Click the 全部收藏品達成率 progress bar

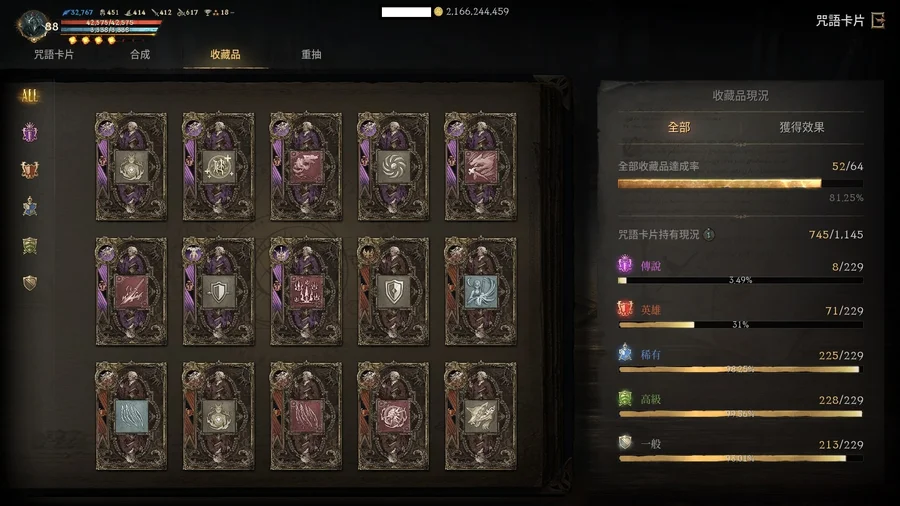click(x=740, y=184)
